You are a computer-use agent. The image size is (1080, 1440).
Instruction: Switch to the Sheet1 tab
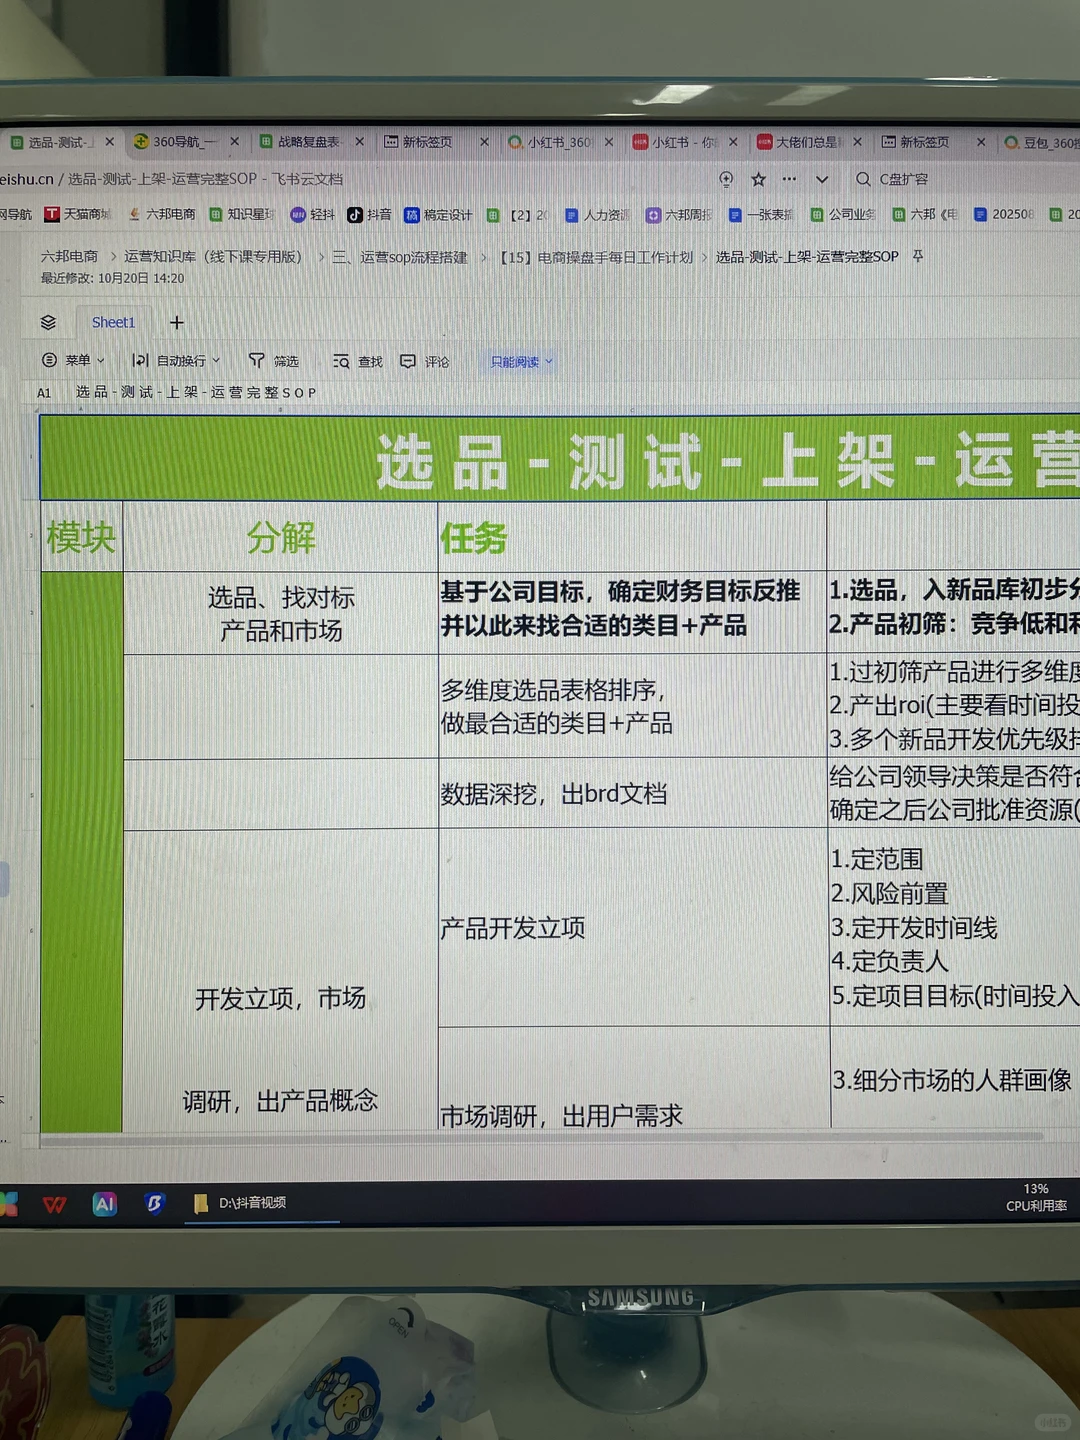pyautogui.click(x=113, y=322)
